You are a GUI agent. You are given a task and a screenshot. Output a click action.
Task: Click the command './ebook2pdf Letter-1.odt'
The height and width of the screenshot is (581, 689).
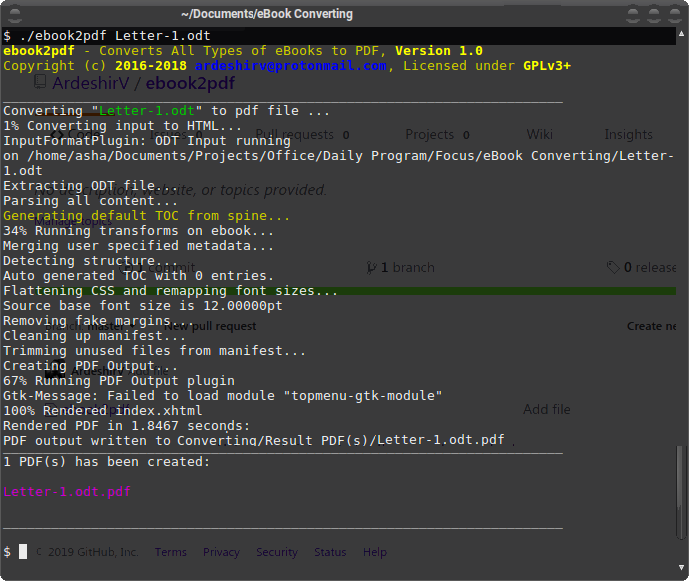click(x=115, y=36)
